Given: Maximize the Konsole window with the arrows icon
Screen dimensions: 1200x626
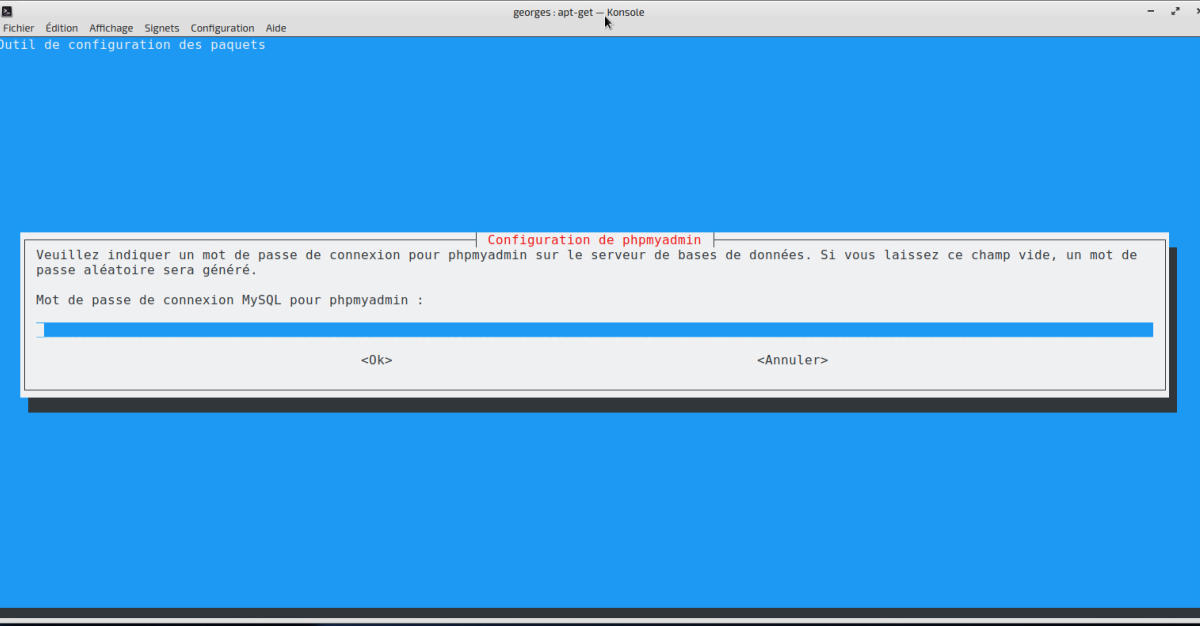Looking at the screenshot, I should point(1174,11).
